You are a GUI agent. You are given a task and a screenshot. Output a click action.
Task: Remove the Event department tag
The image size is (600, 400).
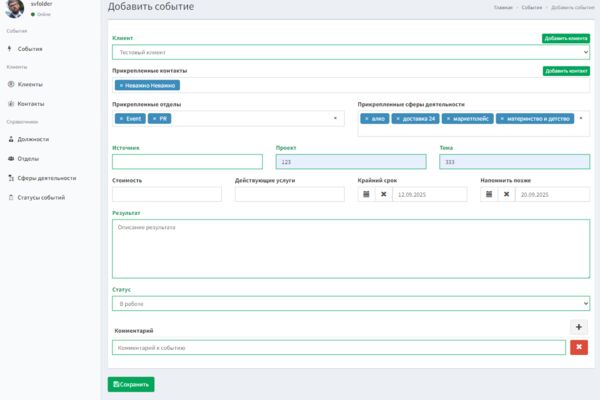pos(121,119)
